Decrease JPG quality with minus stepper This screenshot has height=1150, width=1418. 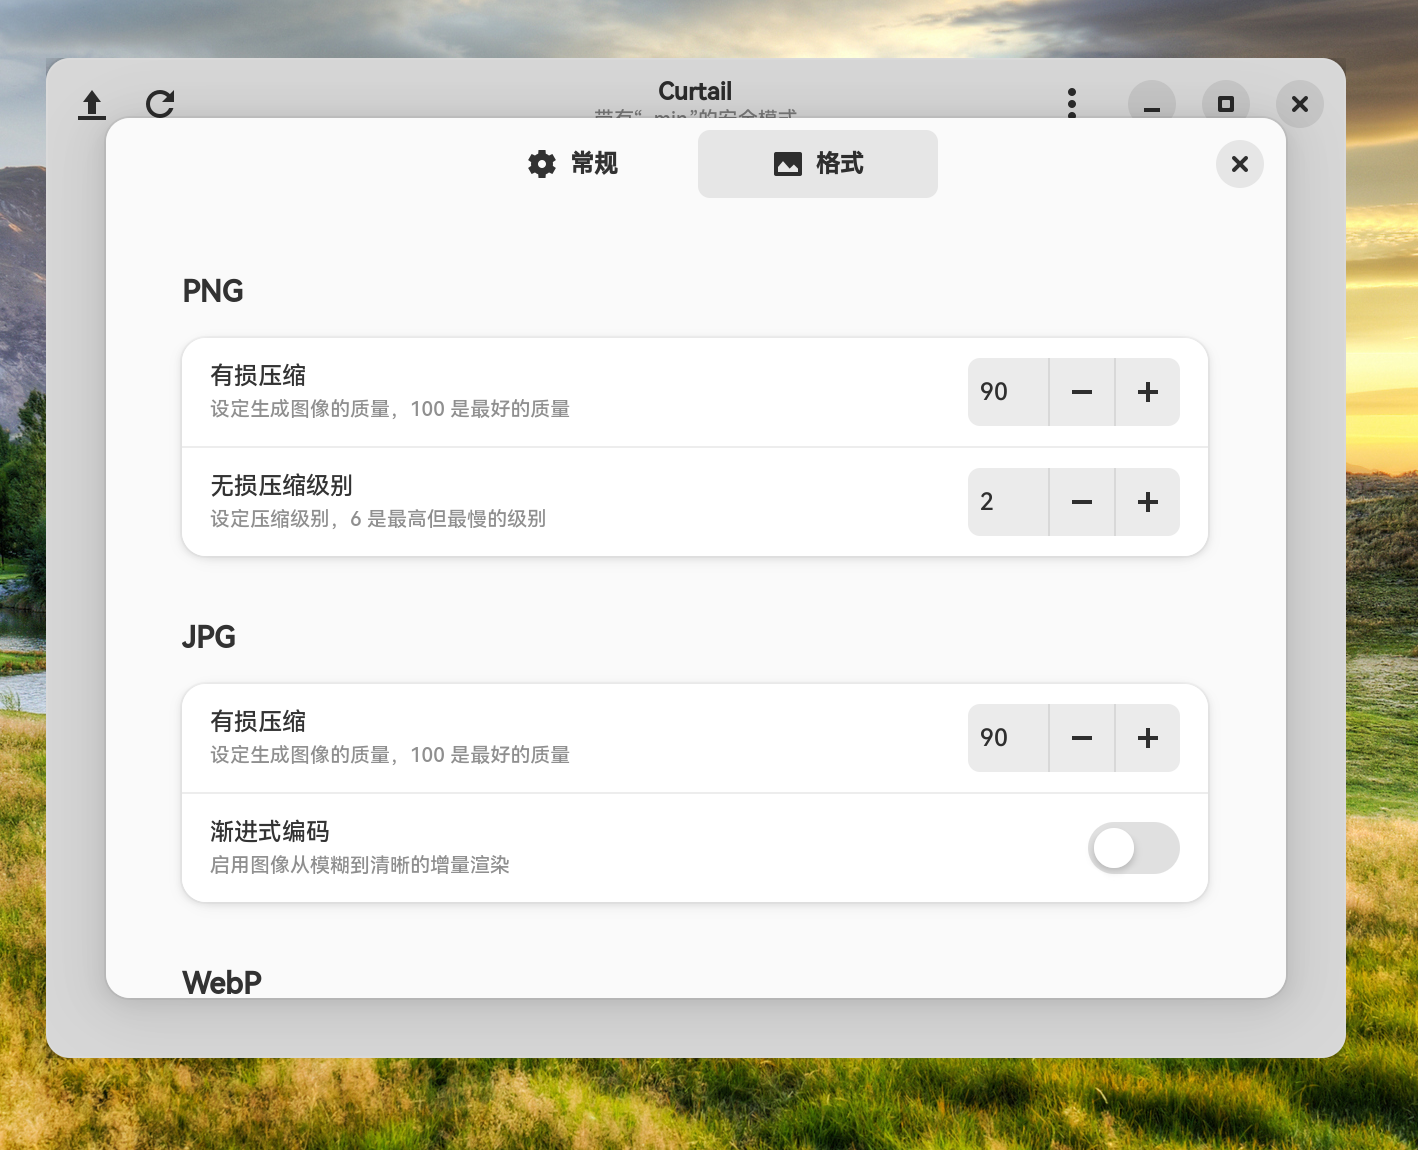(x=1081, y=738)
